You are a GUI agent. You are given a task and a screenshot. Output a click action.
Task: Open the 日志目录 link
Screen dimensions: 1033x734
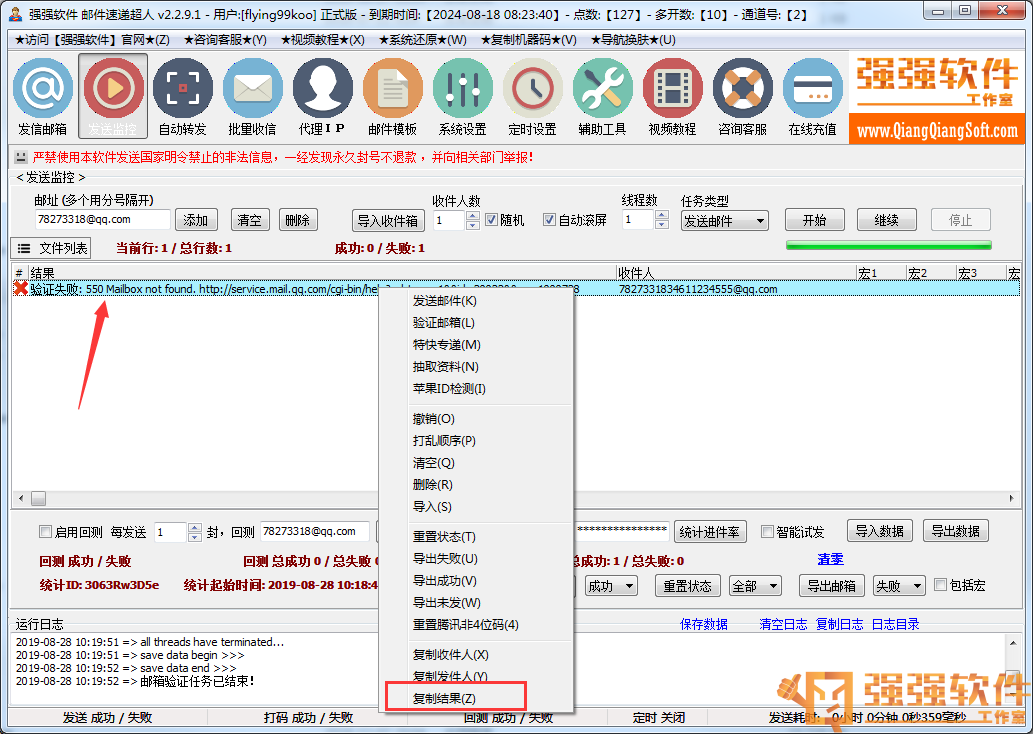tap(895, 624)
